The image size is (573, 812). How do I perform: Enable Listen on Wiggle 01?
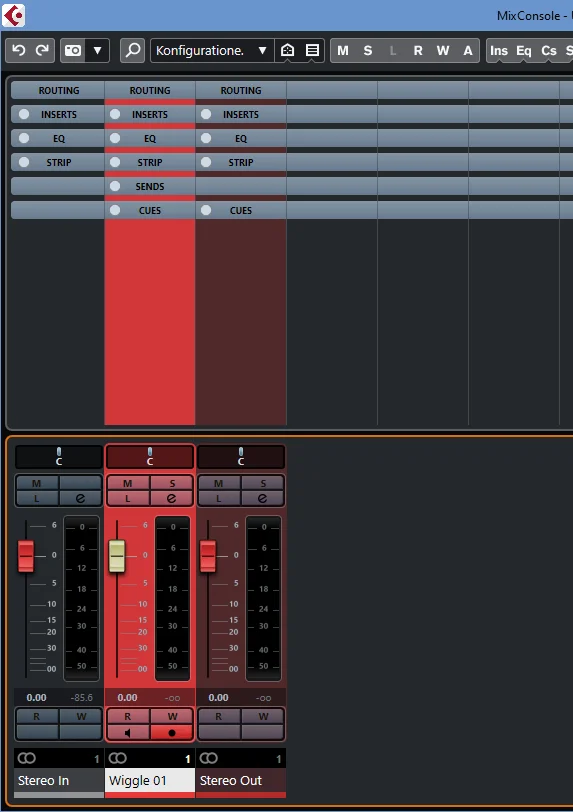click(x=128, y=498)
